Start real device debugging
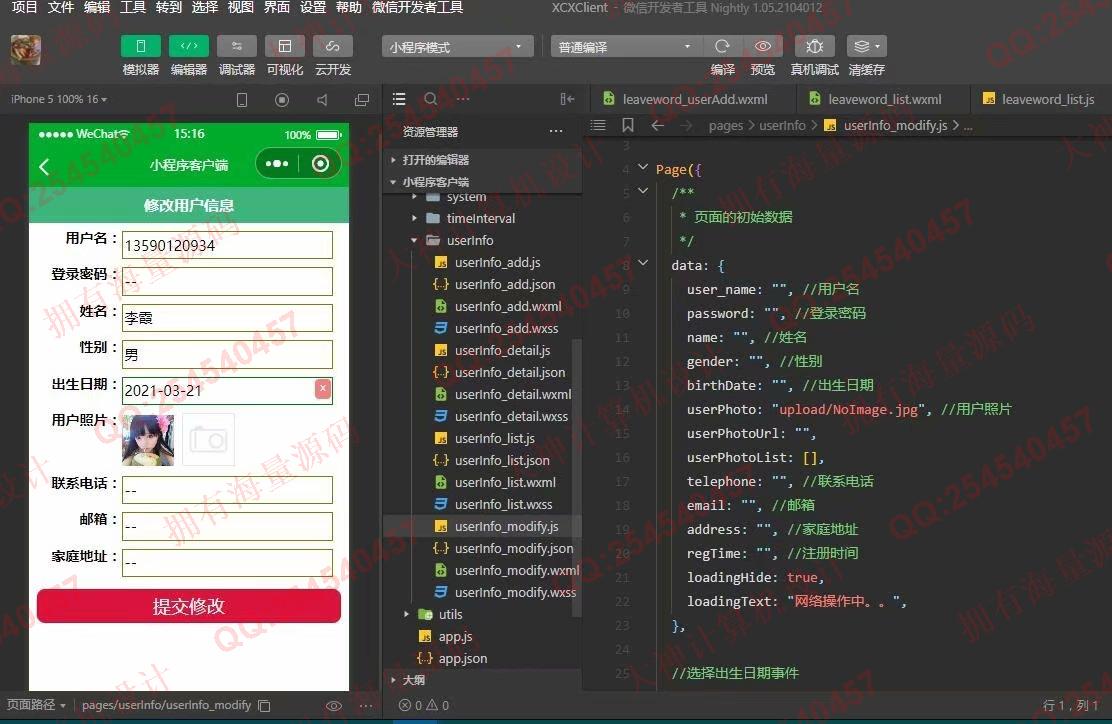 814,46
